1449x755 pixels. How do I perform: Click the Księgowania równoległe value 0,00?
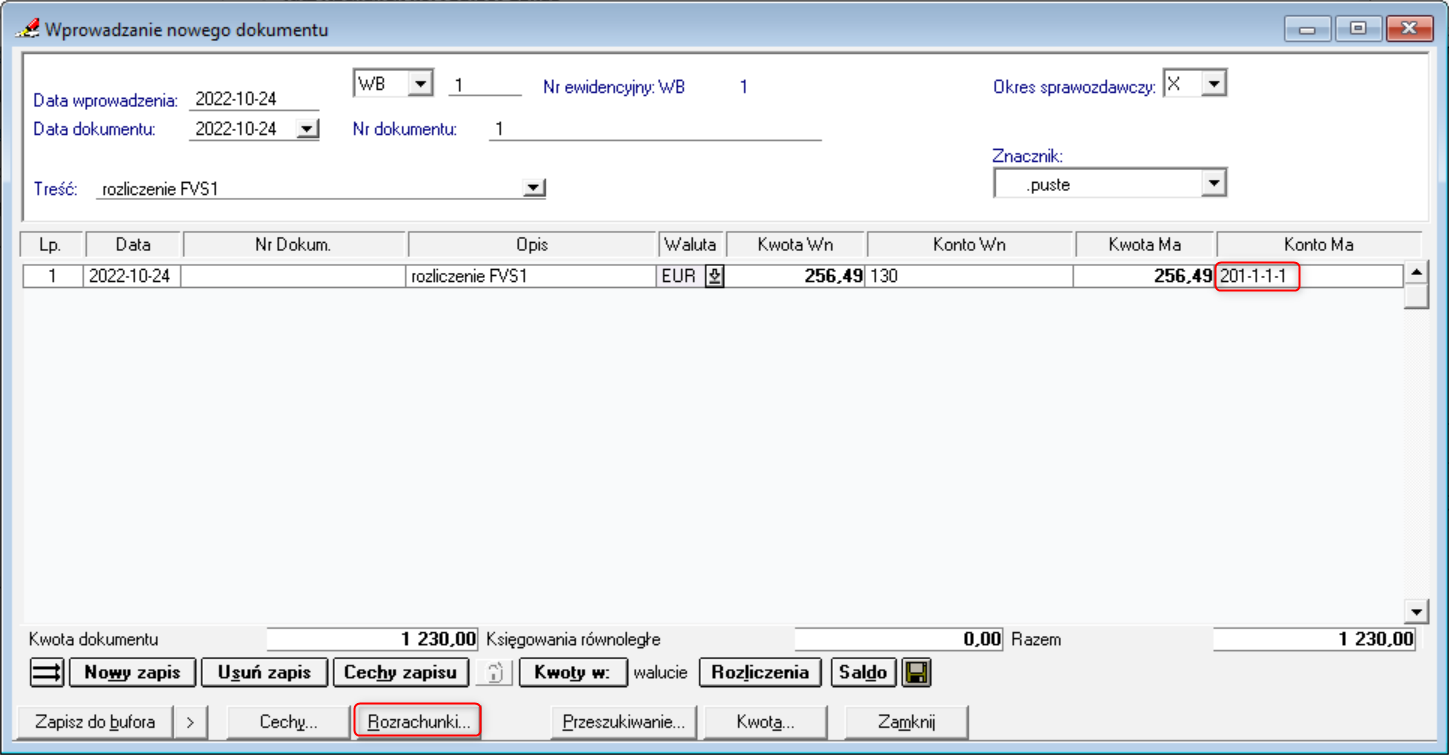(x=900, y=639)
